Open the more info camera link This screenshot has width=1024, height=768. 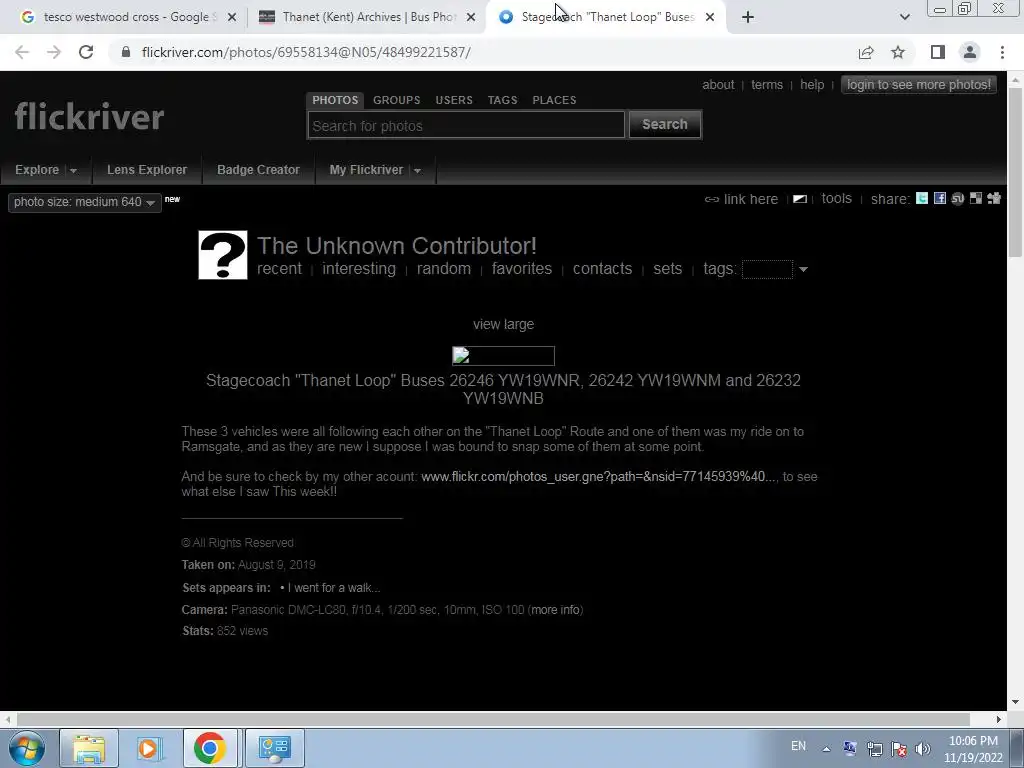[x=555, y=610]
